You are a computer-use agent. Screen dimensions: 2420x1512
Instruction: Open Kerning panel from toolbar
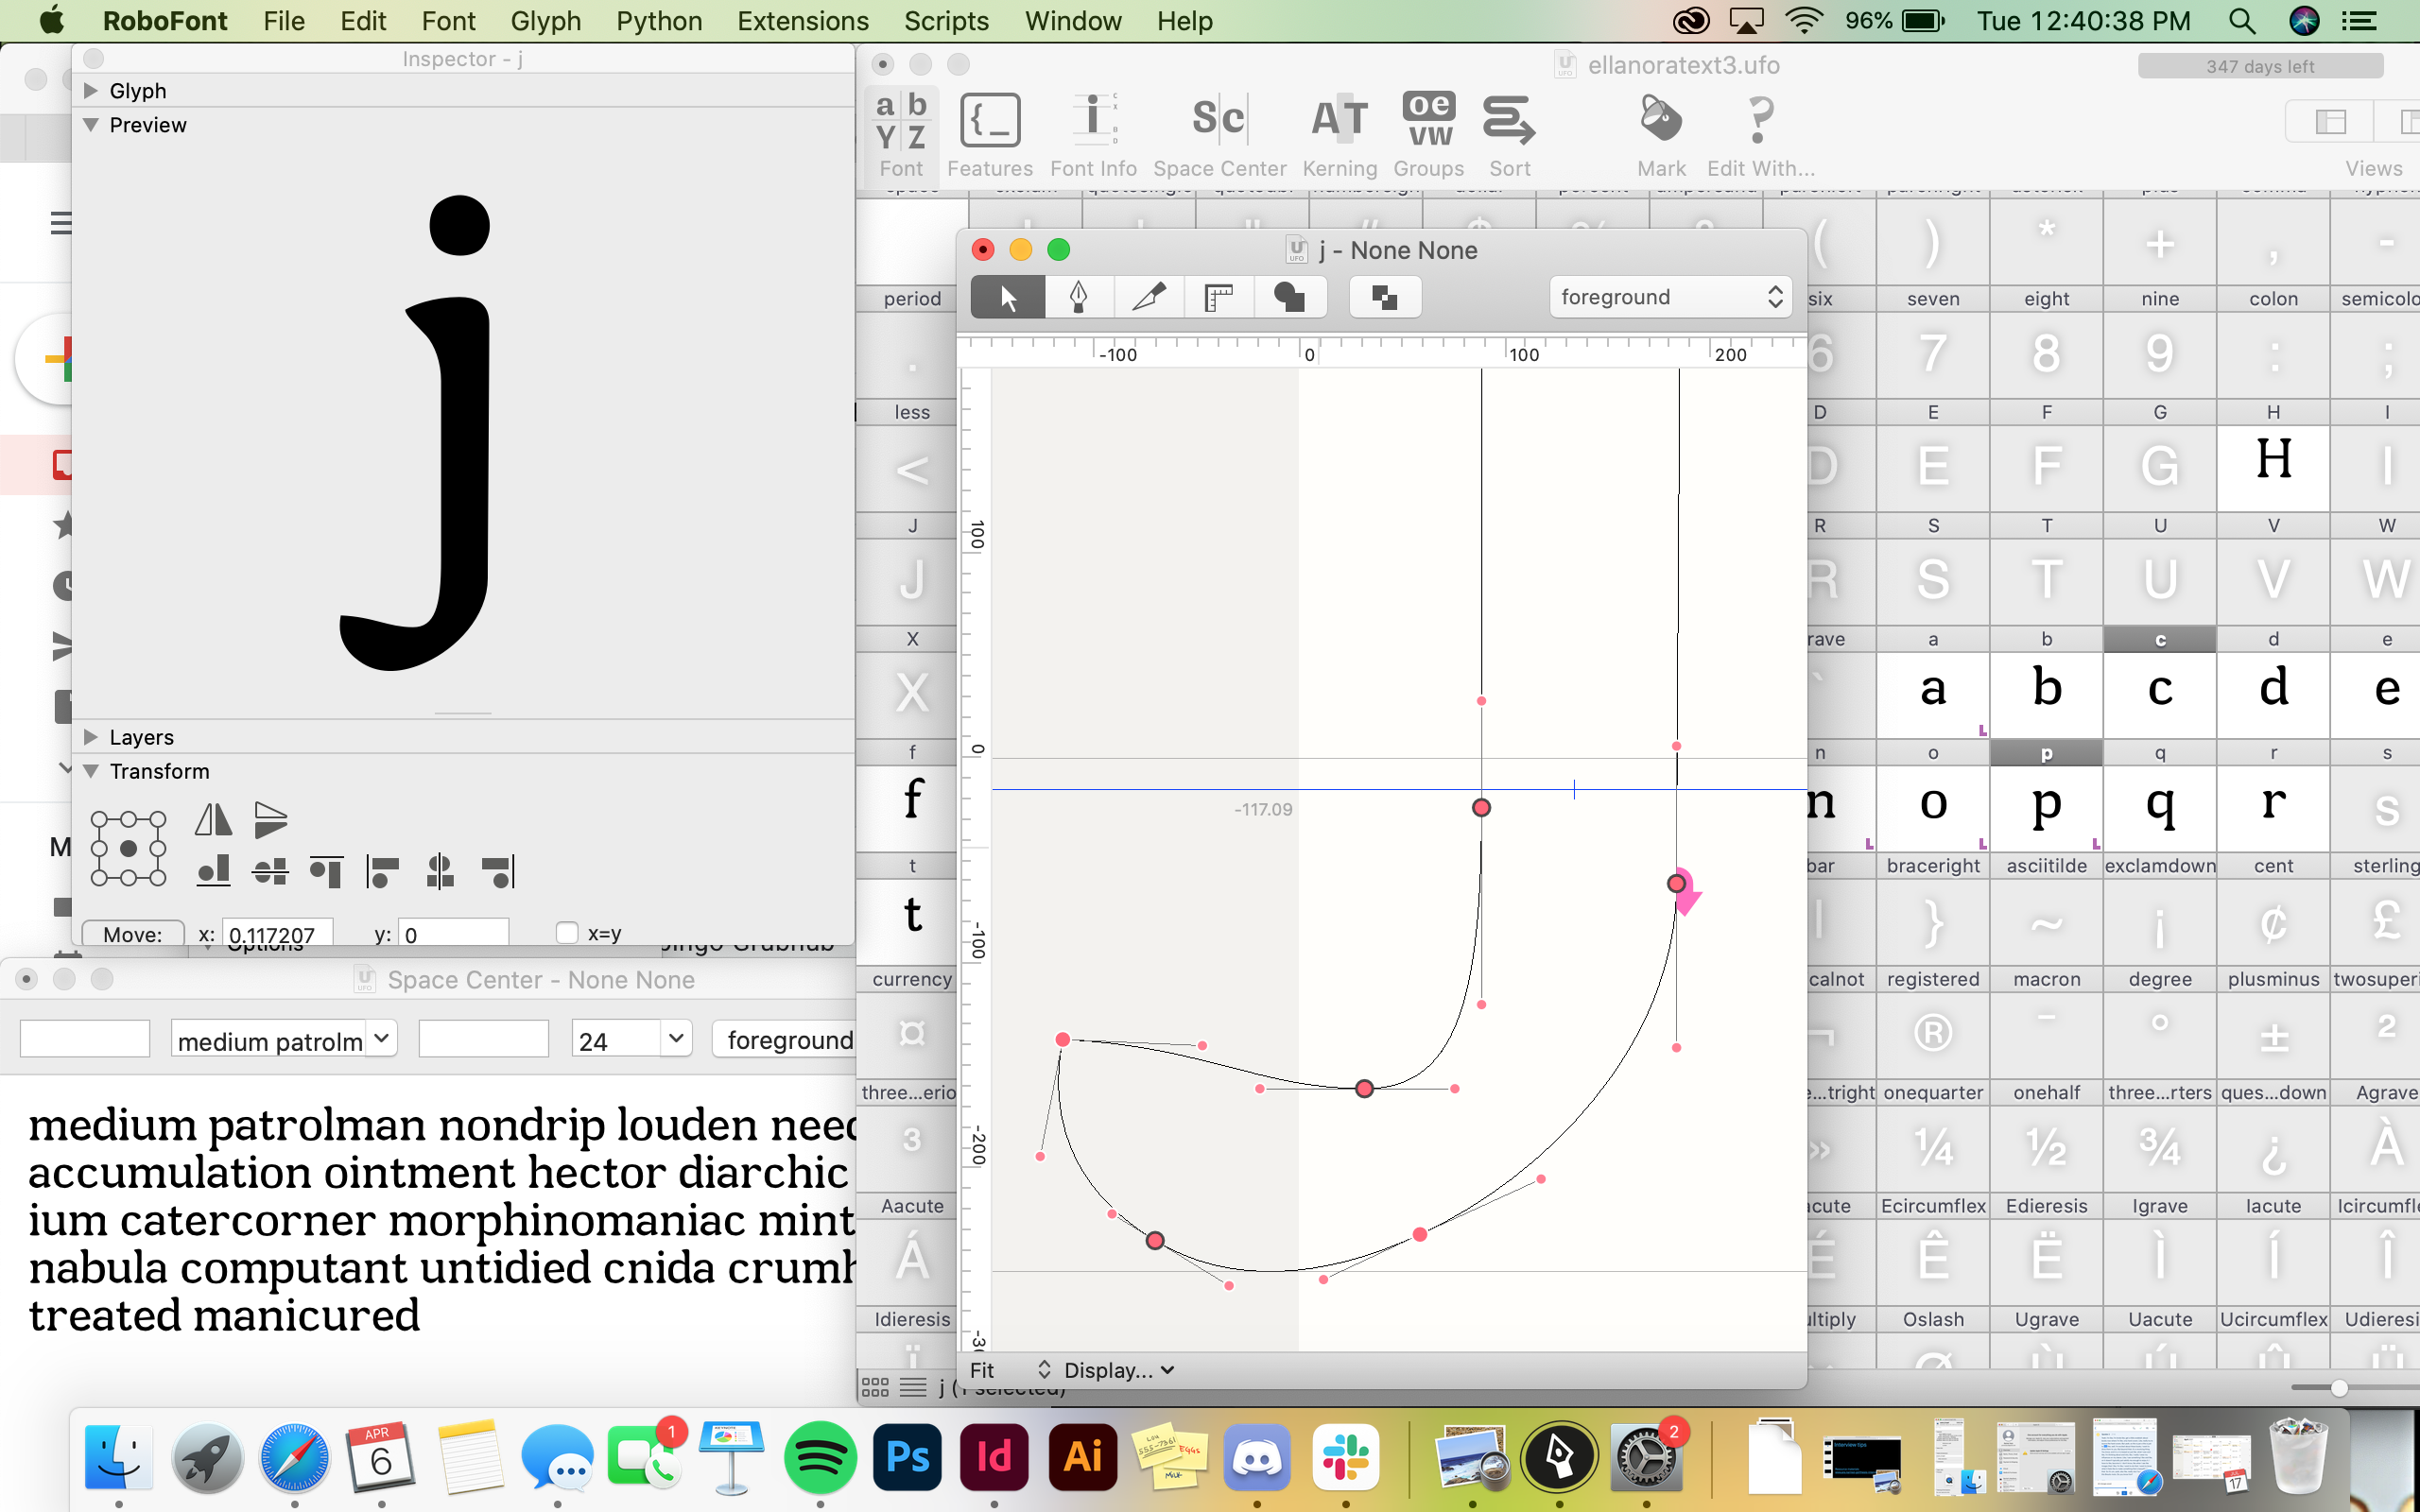(x=1340, y=135)
